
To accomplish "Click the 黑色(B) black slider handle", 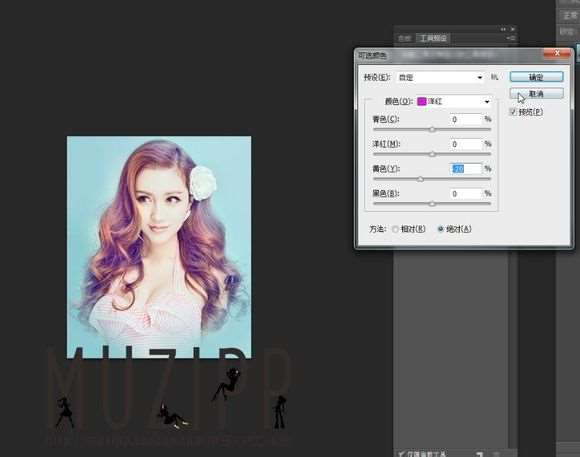I will pyautogui.click(x=432, y=204).
